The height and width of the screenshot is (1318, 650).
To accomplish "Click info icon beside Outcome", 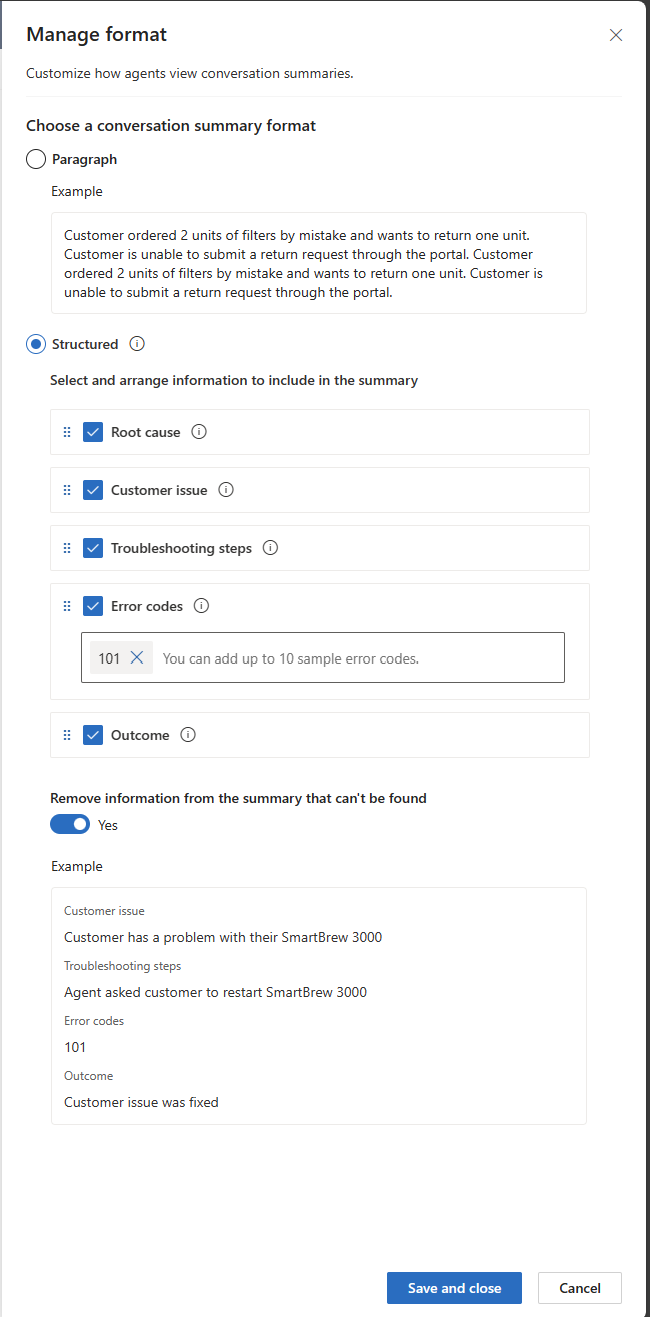I will pyautogui.click(x=188, y=735).
